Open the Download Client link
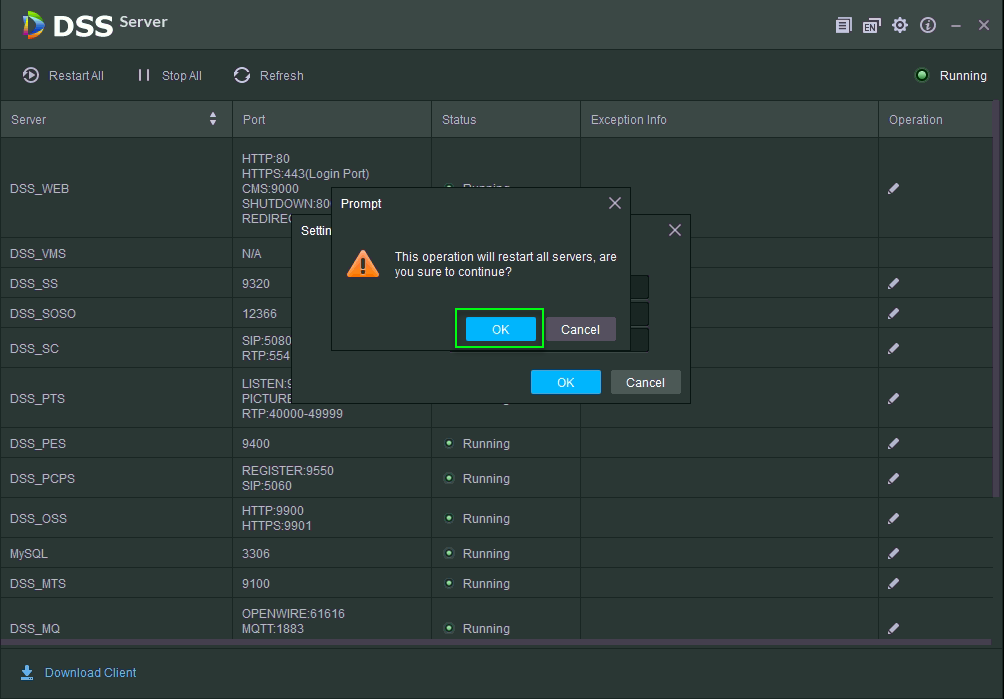Viewport: 1004px width, 699px height. 79,672
